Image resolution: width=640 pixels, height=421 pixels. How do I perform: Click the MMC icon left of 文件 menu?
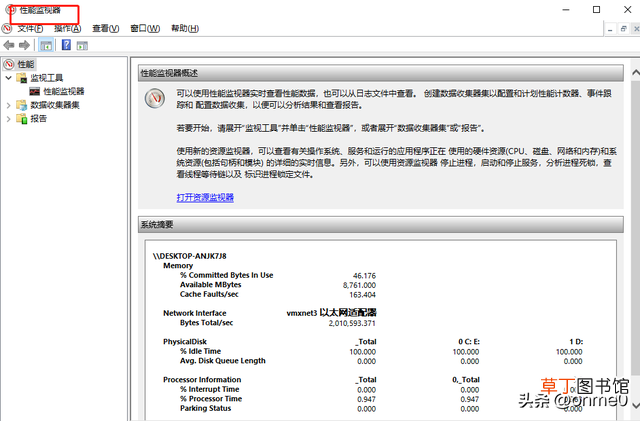point(7,28)
